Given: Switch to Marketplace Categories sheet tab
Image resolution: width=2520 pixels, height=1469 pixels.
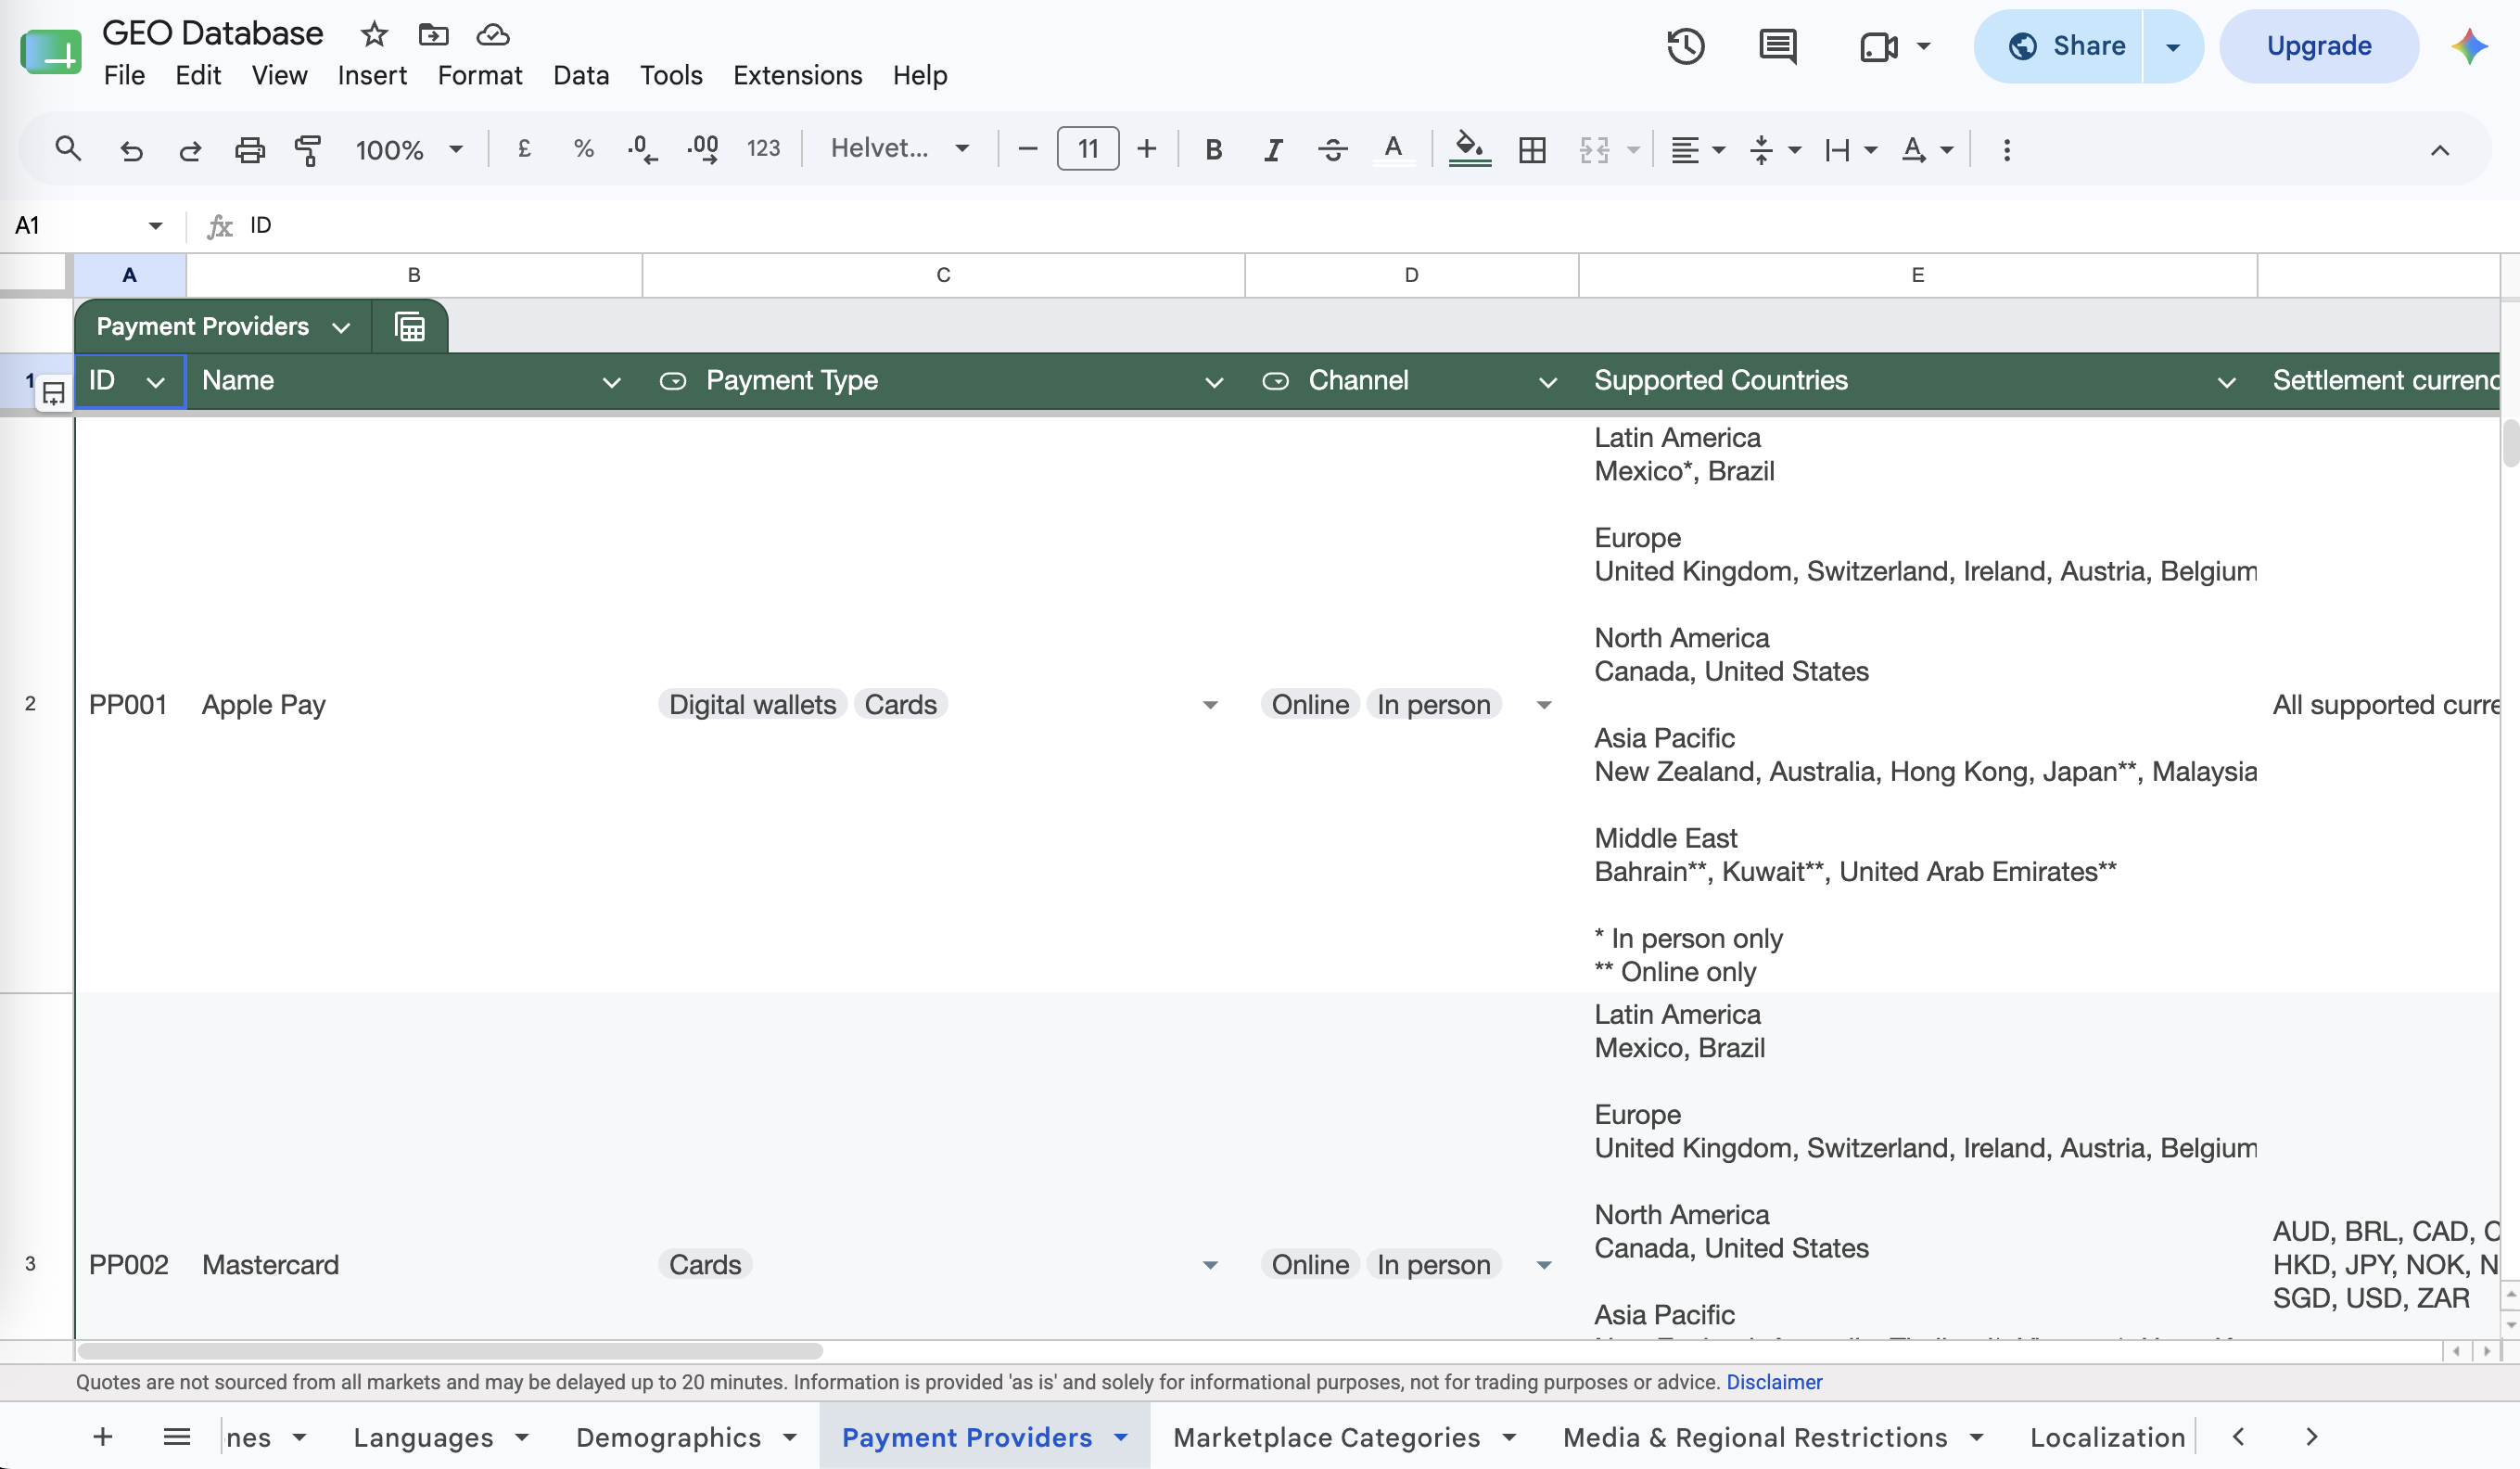Looking at the screenshot, I should tap(1326, 1437).
